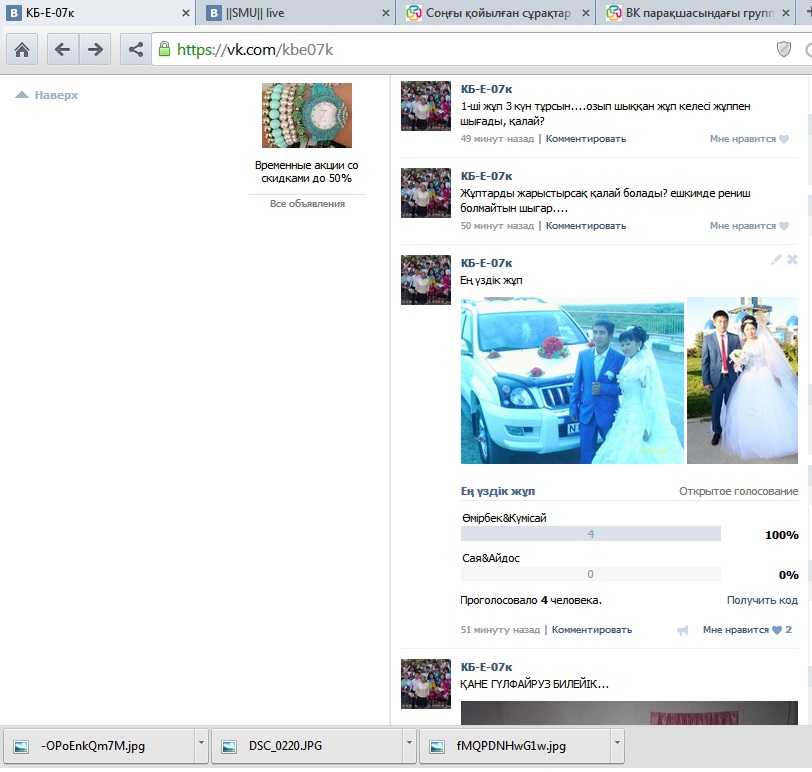
Task: Click the Получить код link
Action: tap(762, 600)
